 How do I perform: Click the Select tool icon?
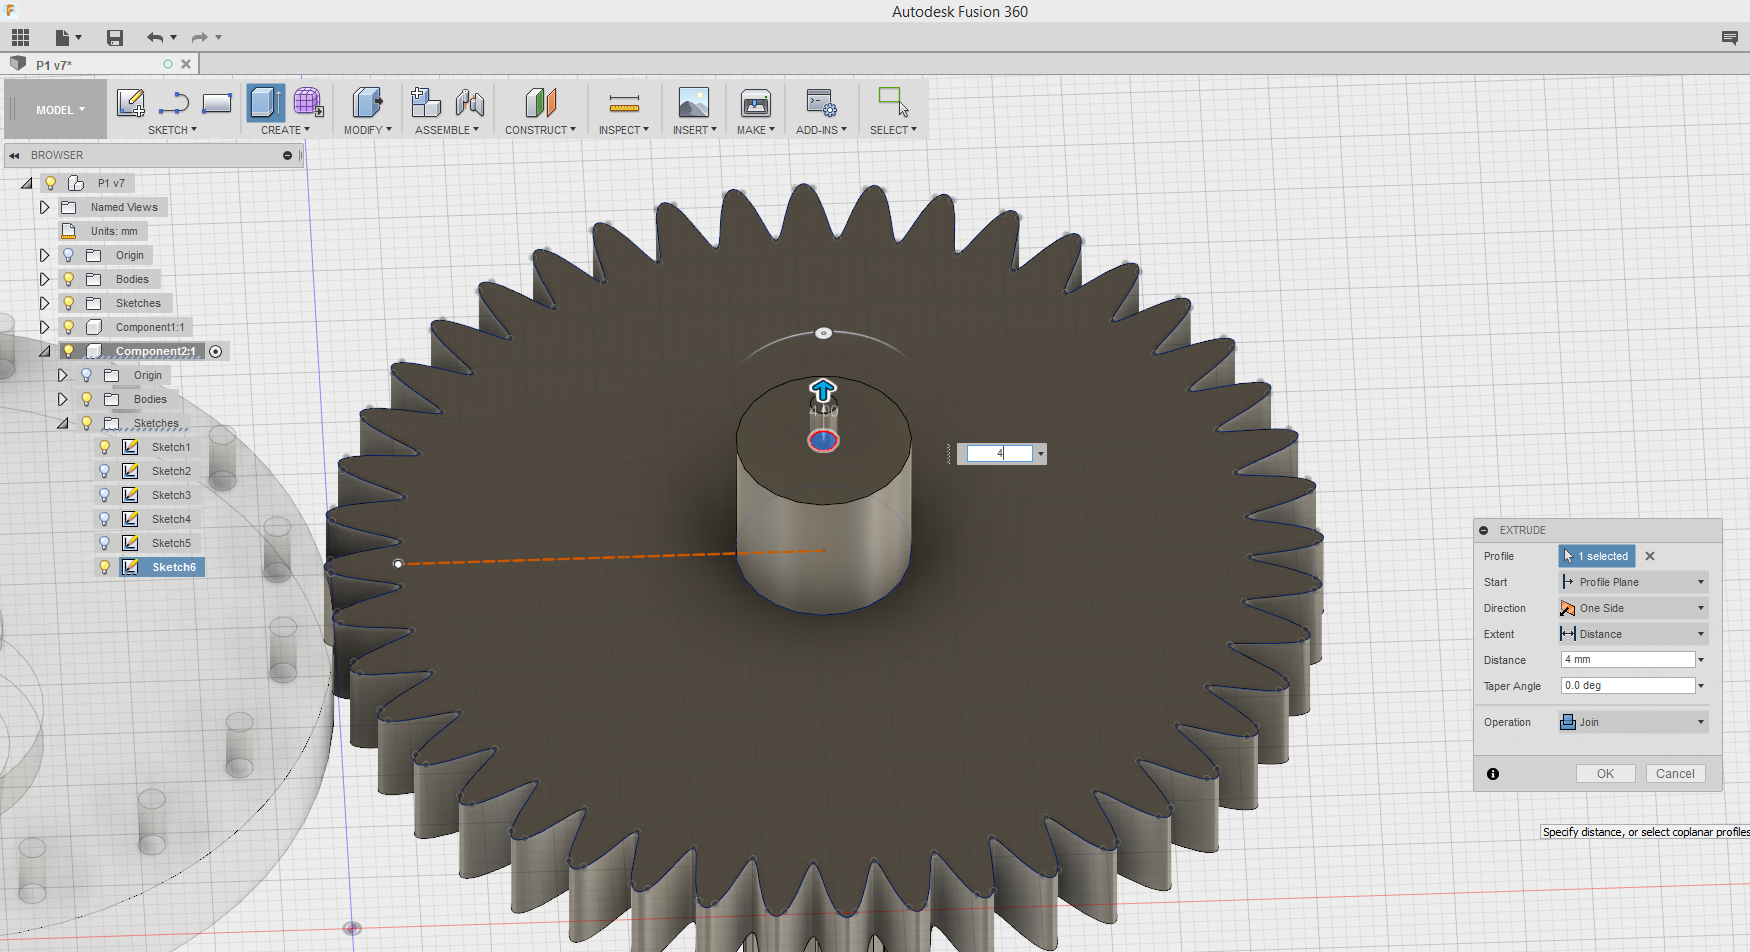[x=893, y=102]
